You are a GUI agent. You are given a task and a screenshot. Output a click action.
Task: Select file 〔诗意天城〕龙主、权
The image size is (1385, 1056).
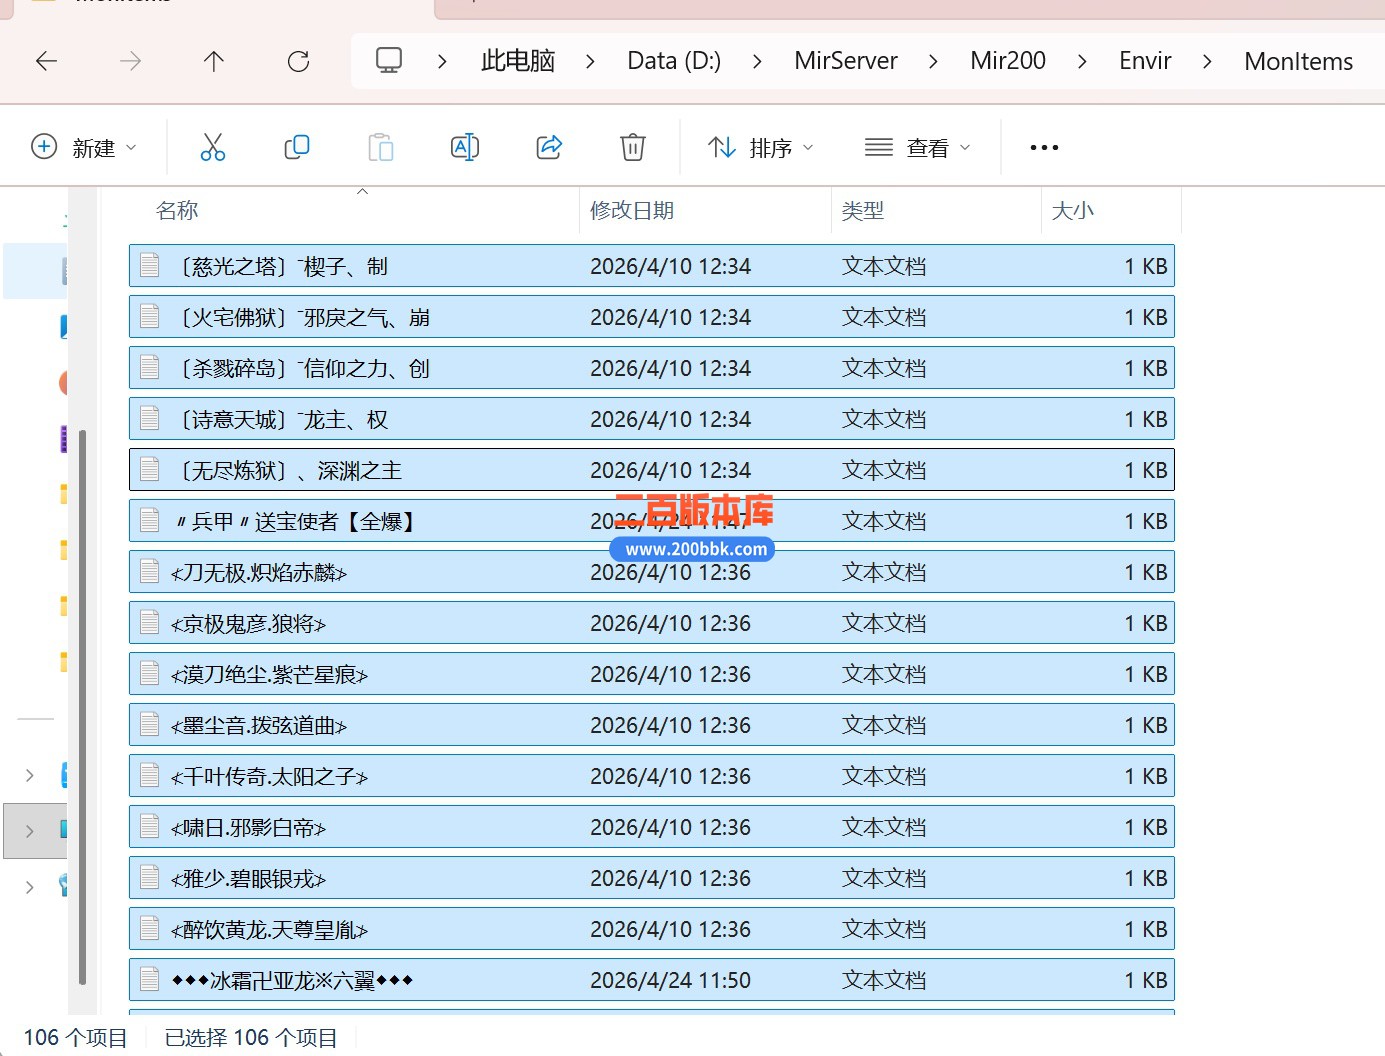(x=651, y=419)
